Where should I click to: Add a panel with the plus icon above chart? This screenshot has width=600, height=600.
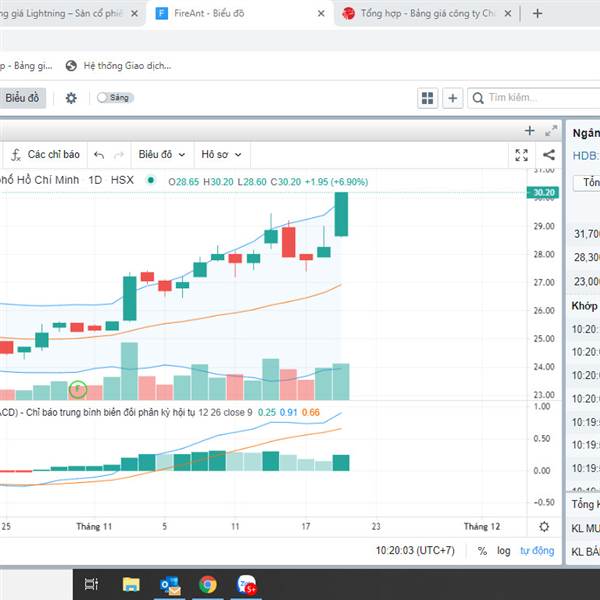(x=530, y=131)
